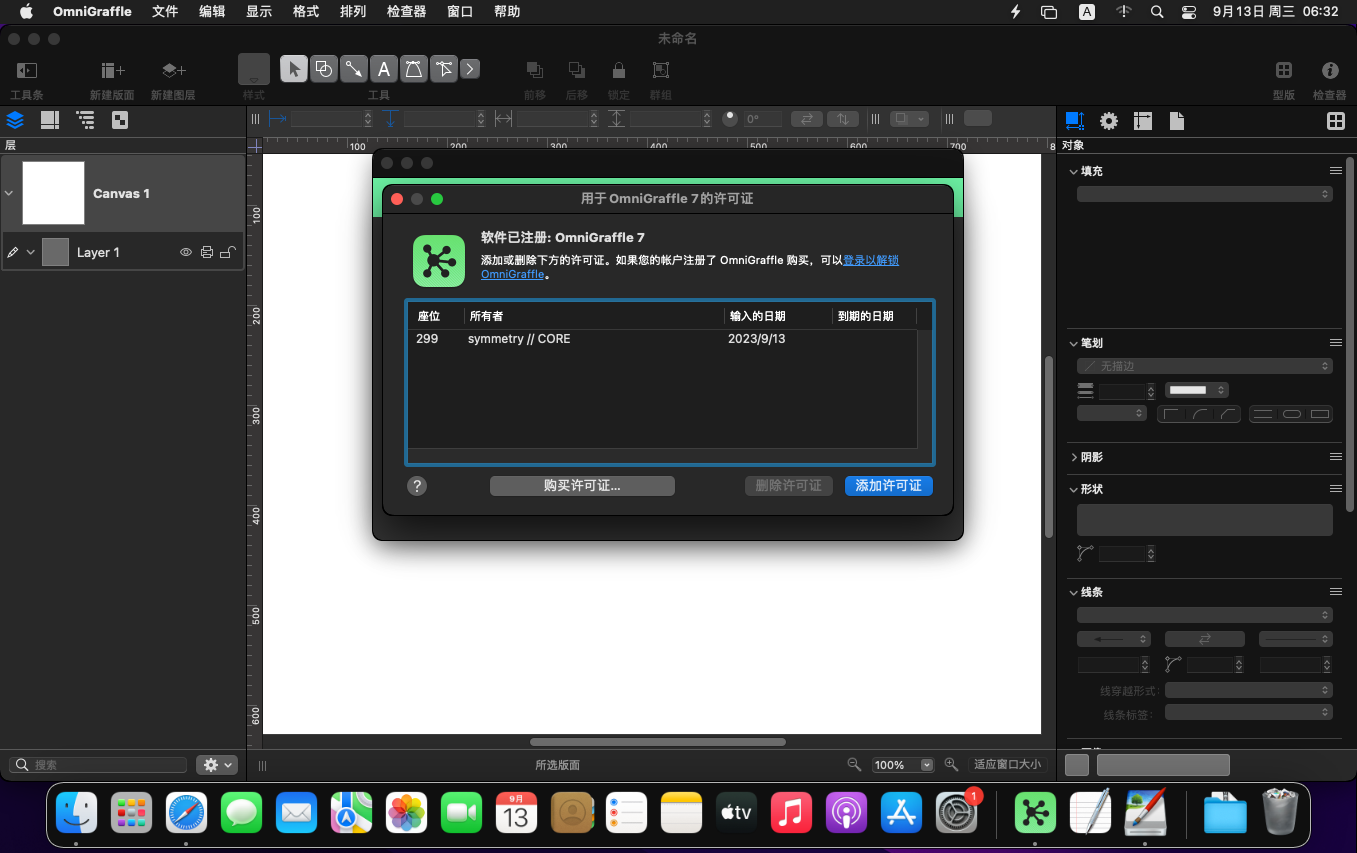This screenshot has width=1357, height=853.
Task: Open the 文件 menu
Action: (165, 12)
